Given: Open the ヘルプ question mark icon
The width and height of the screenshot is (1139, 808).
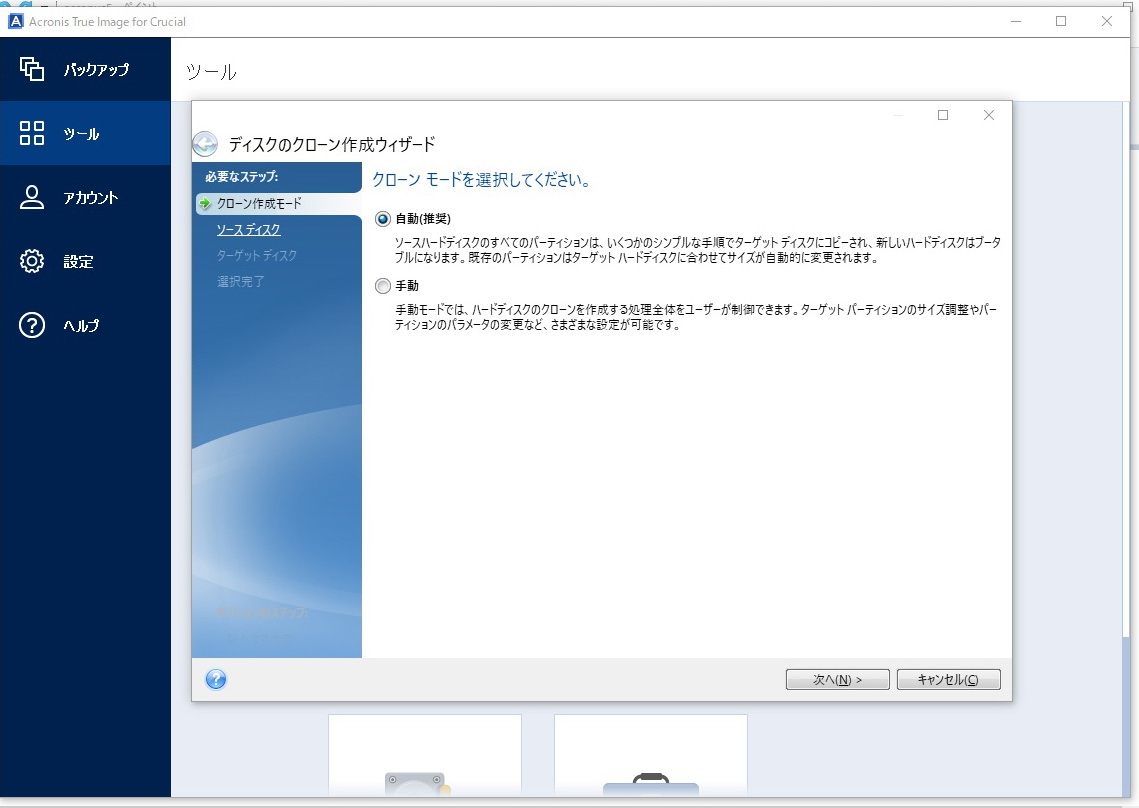Looking at the screenshot, I should pyautogui.click(x=31, y=325).
